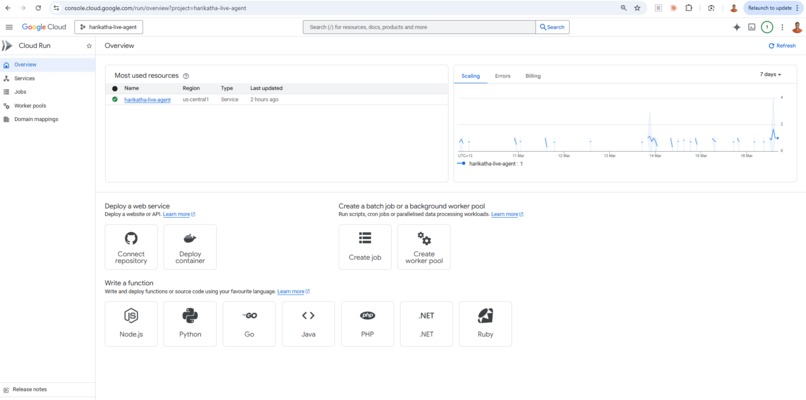The width and height of the screenshot is (806, 400).
Task: Open the Google account avatar in the console header
Action: [797, 27]
